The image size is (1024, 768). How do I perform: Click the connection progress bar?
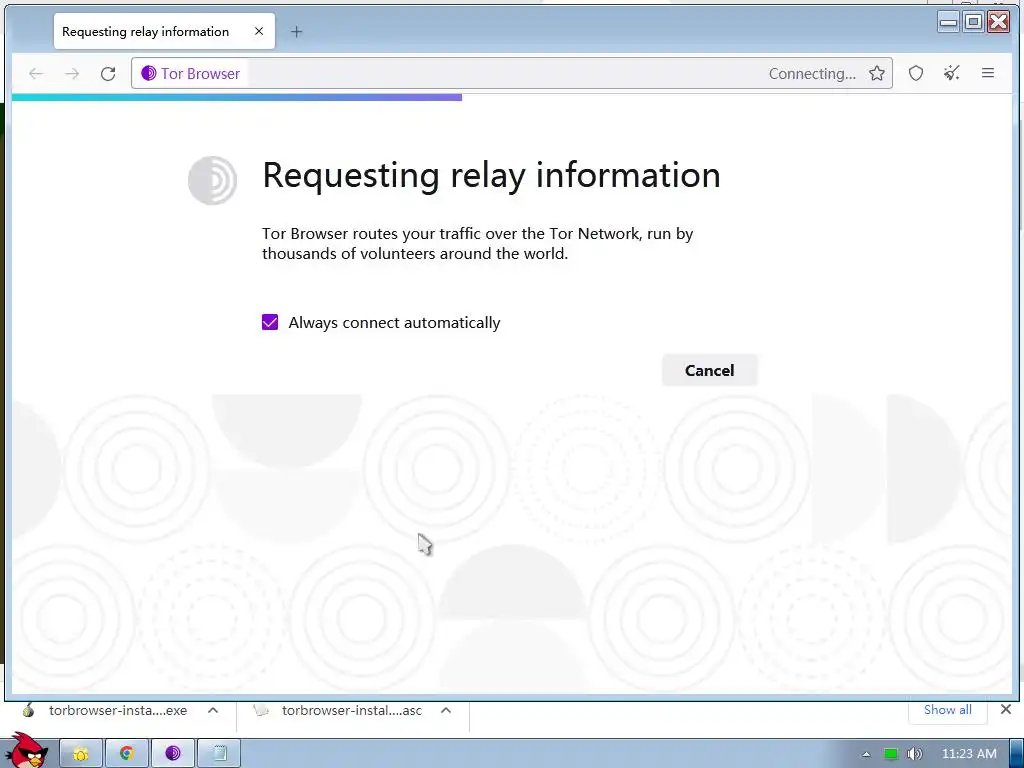point(236,97)
